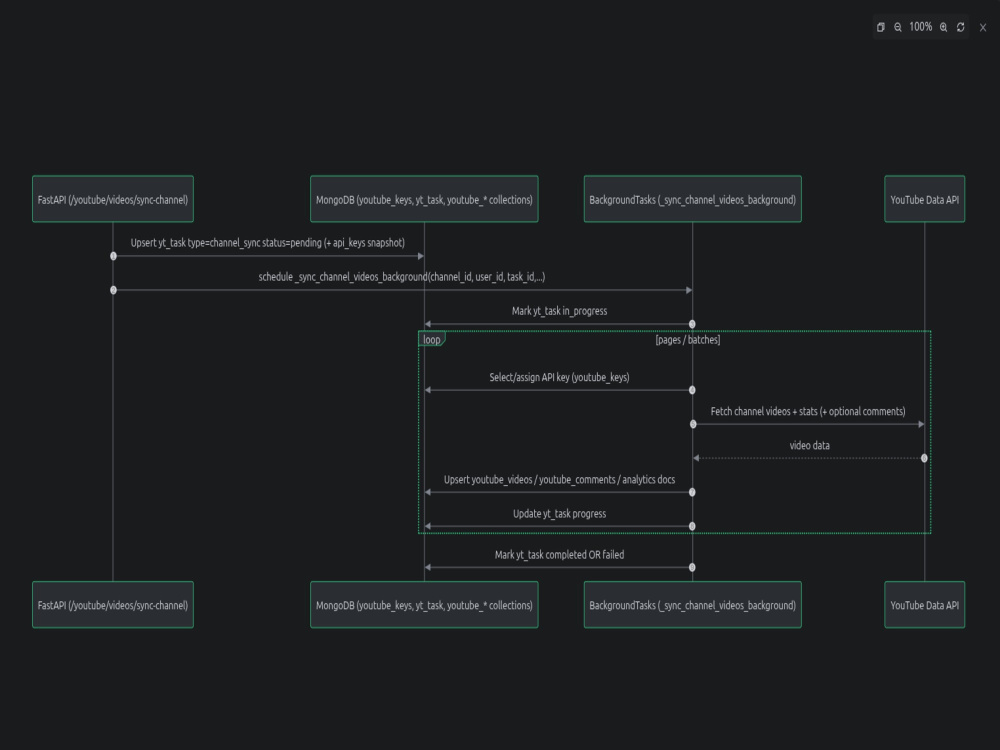1000x750 pixels.
Task: Select the bottom BackgroundTasks participant box
Action: 693,605
